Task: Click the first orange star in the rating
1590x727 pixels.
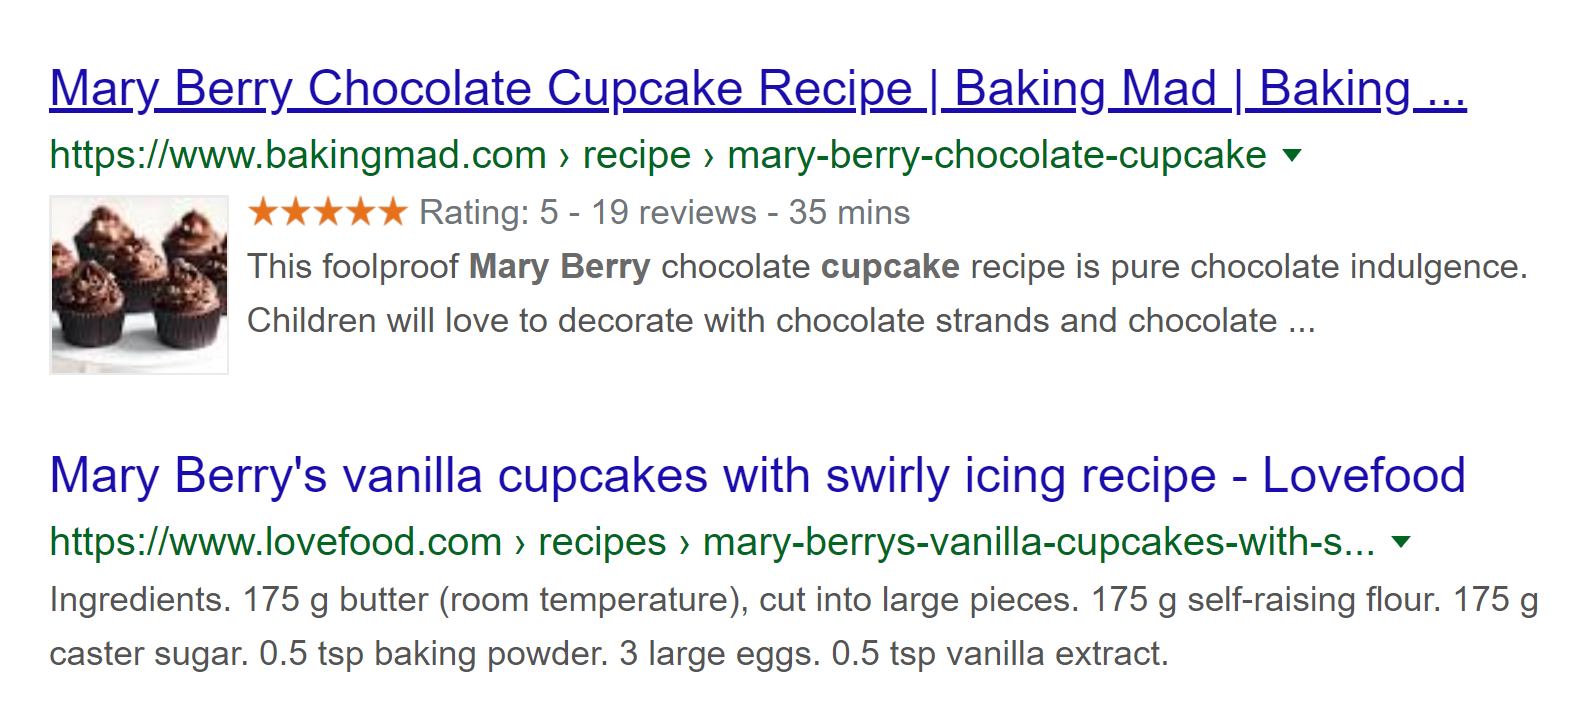Action: (x=265, y=212)
